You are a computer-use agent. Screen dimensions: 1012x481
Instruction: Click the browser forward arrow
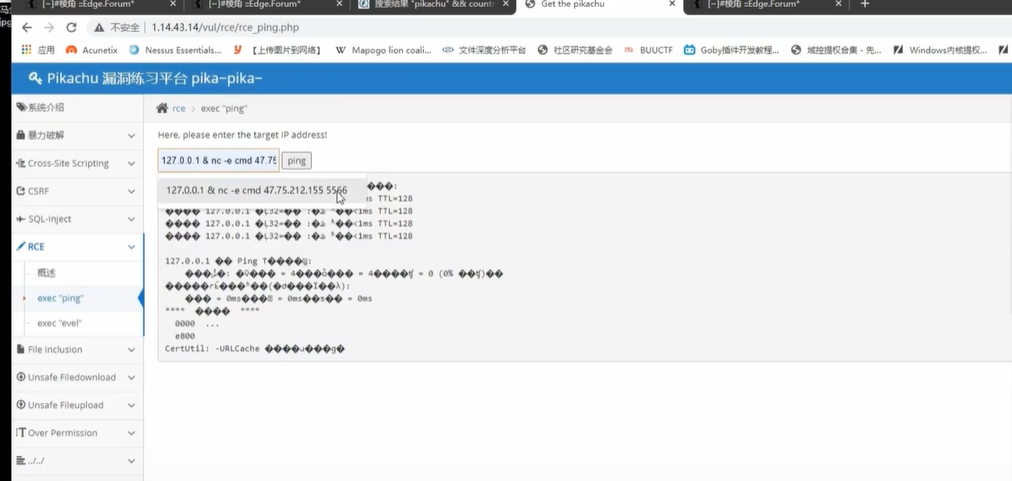click(x=49, y=27)
